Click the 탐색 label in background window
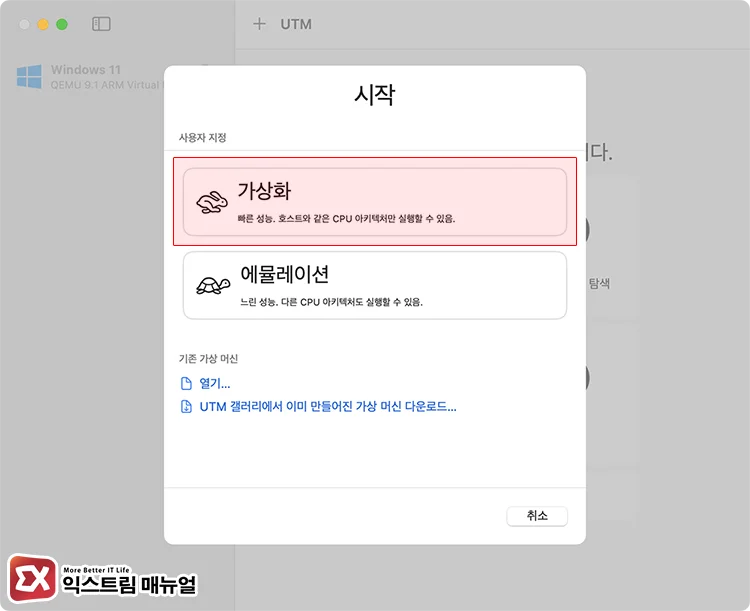The height and width of the screenshot is (611, 750). click(x=599, y=283)
